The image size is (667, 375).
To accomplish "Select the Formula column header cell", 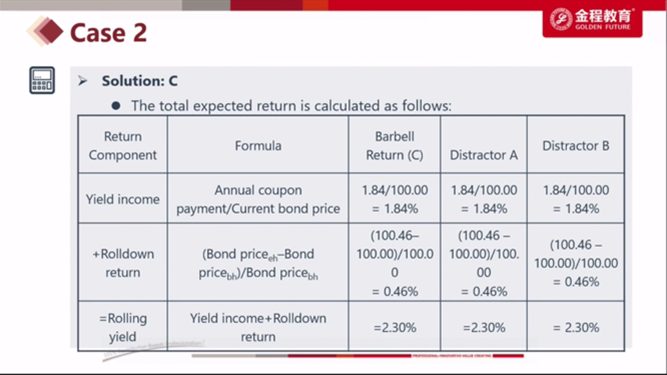I will [x=258, y=145].
